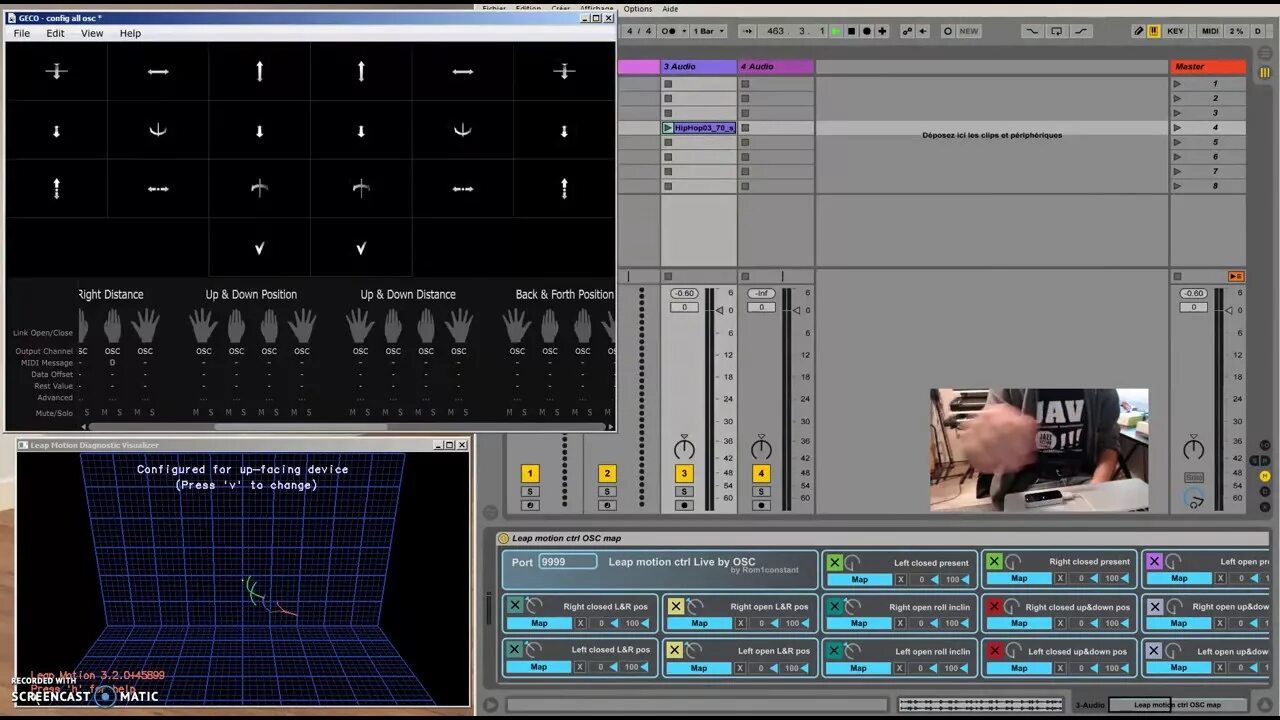Select the Leap motion ctrl OSC map tab

point(1177,705)
